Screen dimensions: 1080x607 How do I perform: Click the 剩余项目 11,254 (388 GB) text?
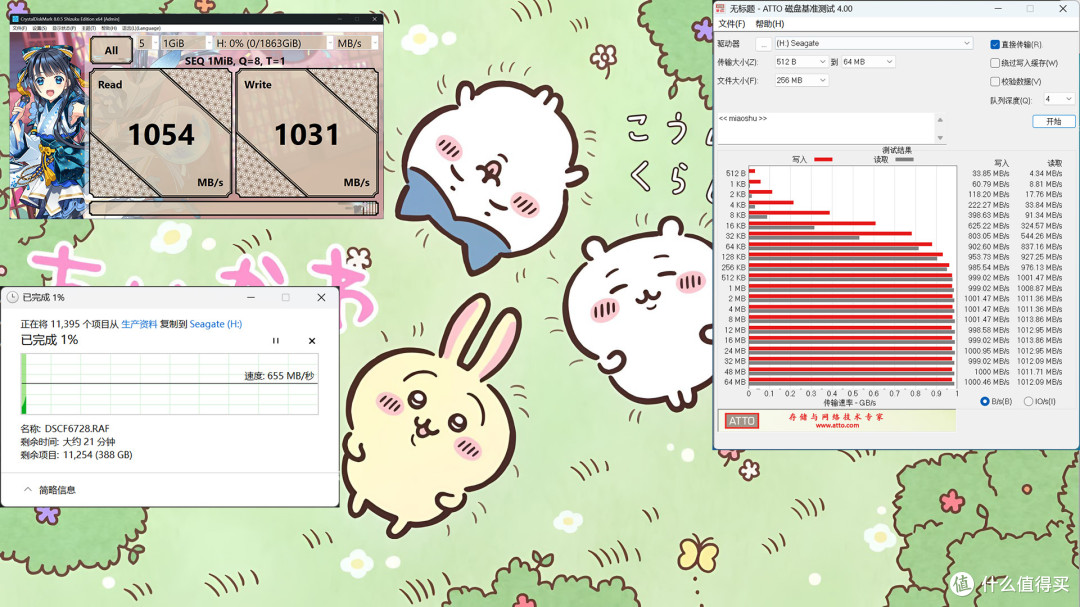76,455
